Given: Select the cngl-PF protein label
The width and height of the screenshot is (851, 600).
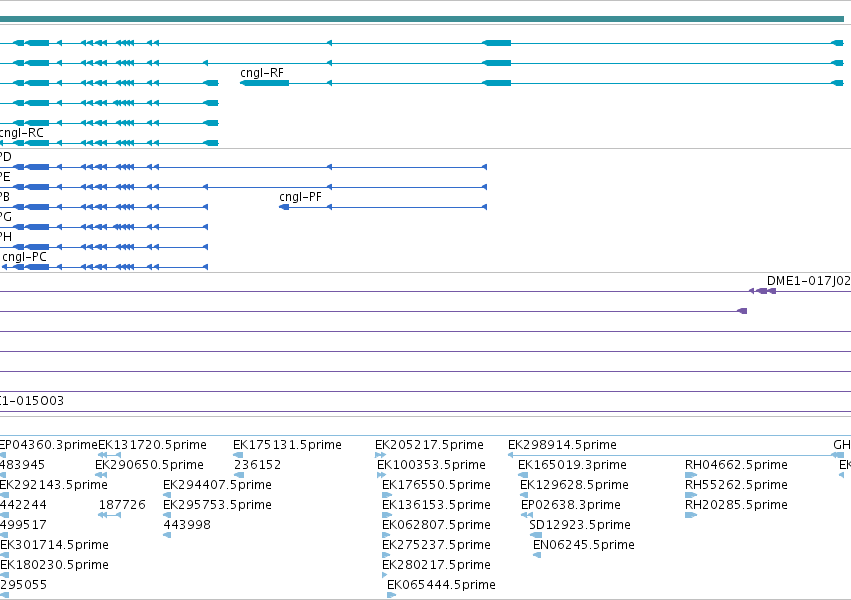Looking at the screenshot, I should (300, 197).
